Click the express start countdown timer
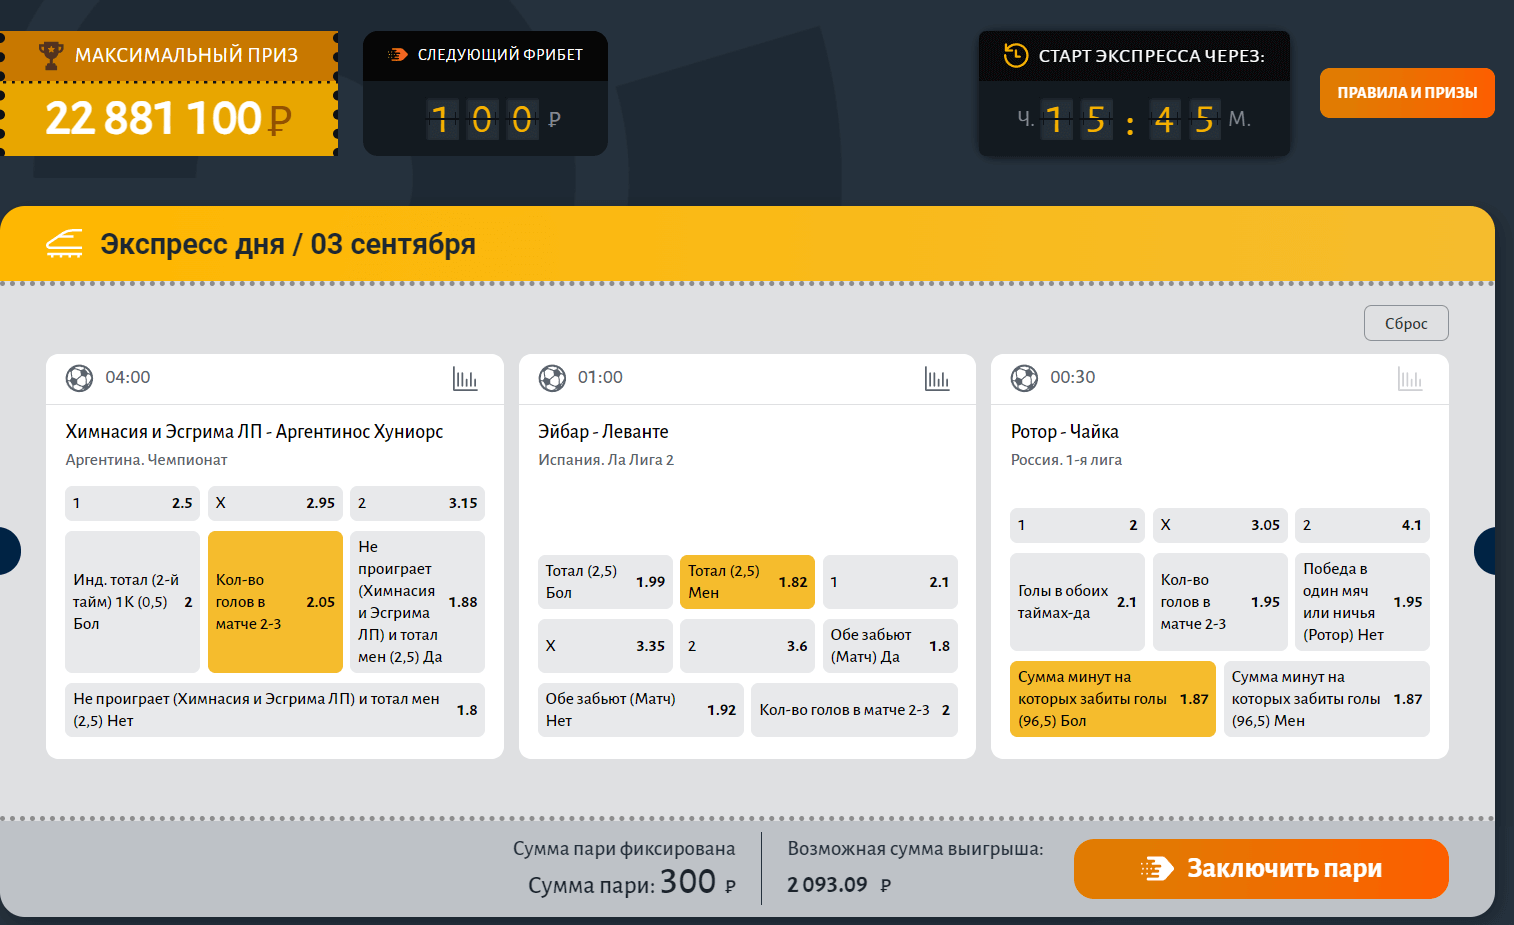 point(1134,119)
